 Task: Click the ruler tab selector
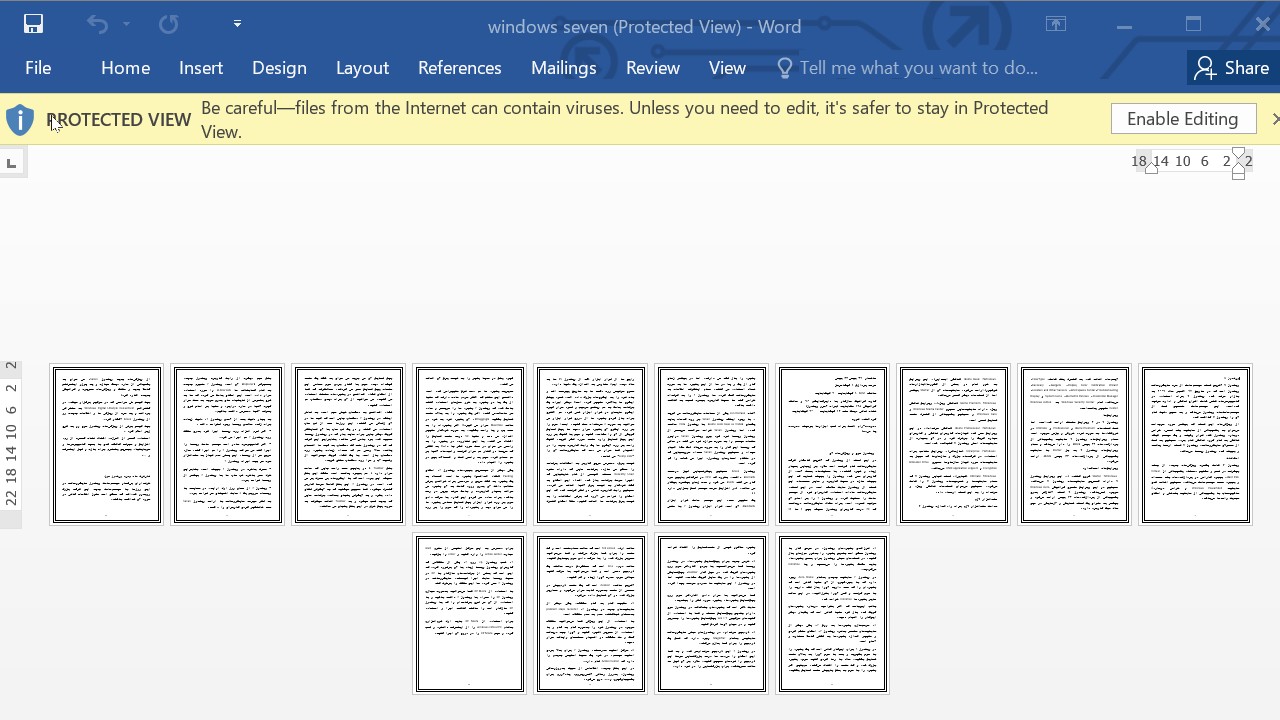pos(11,163)
